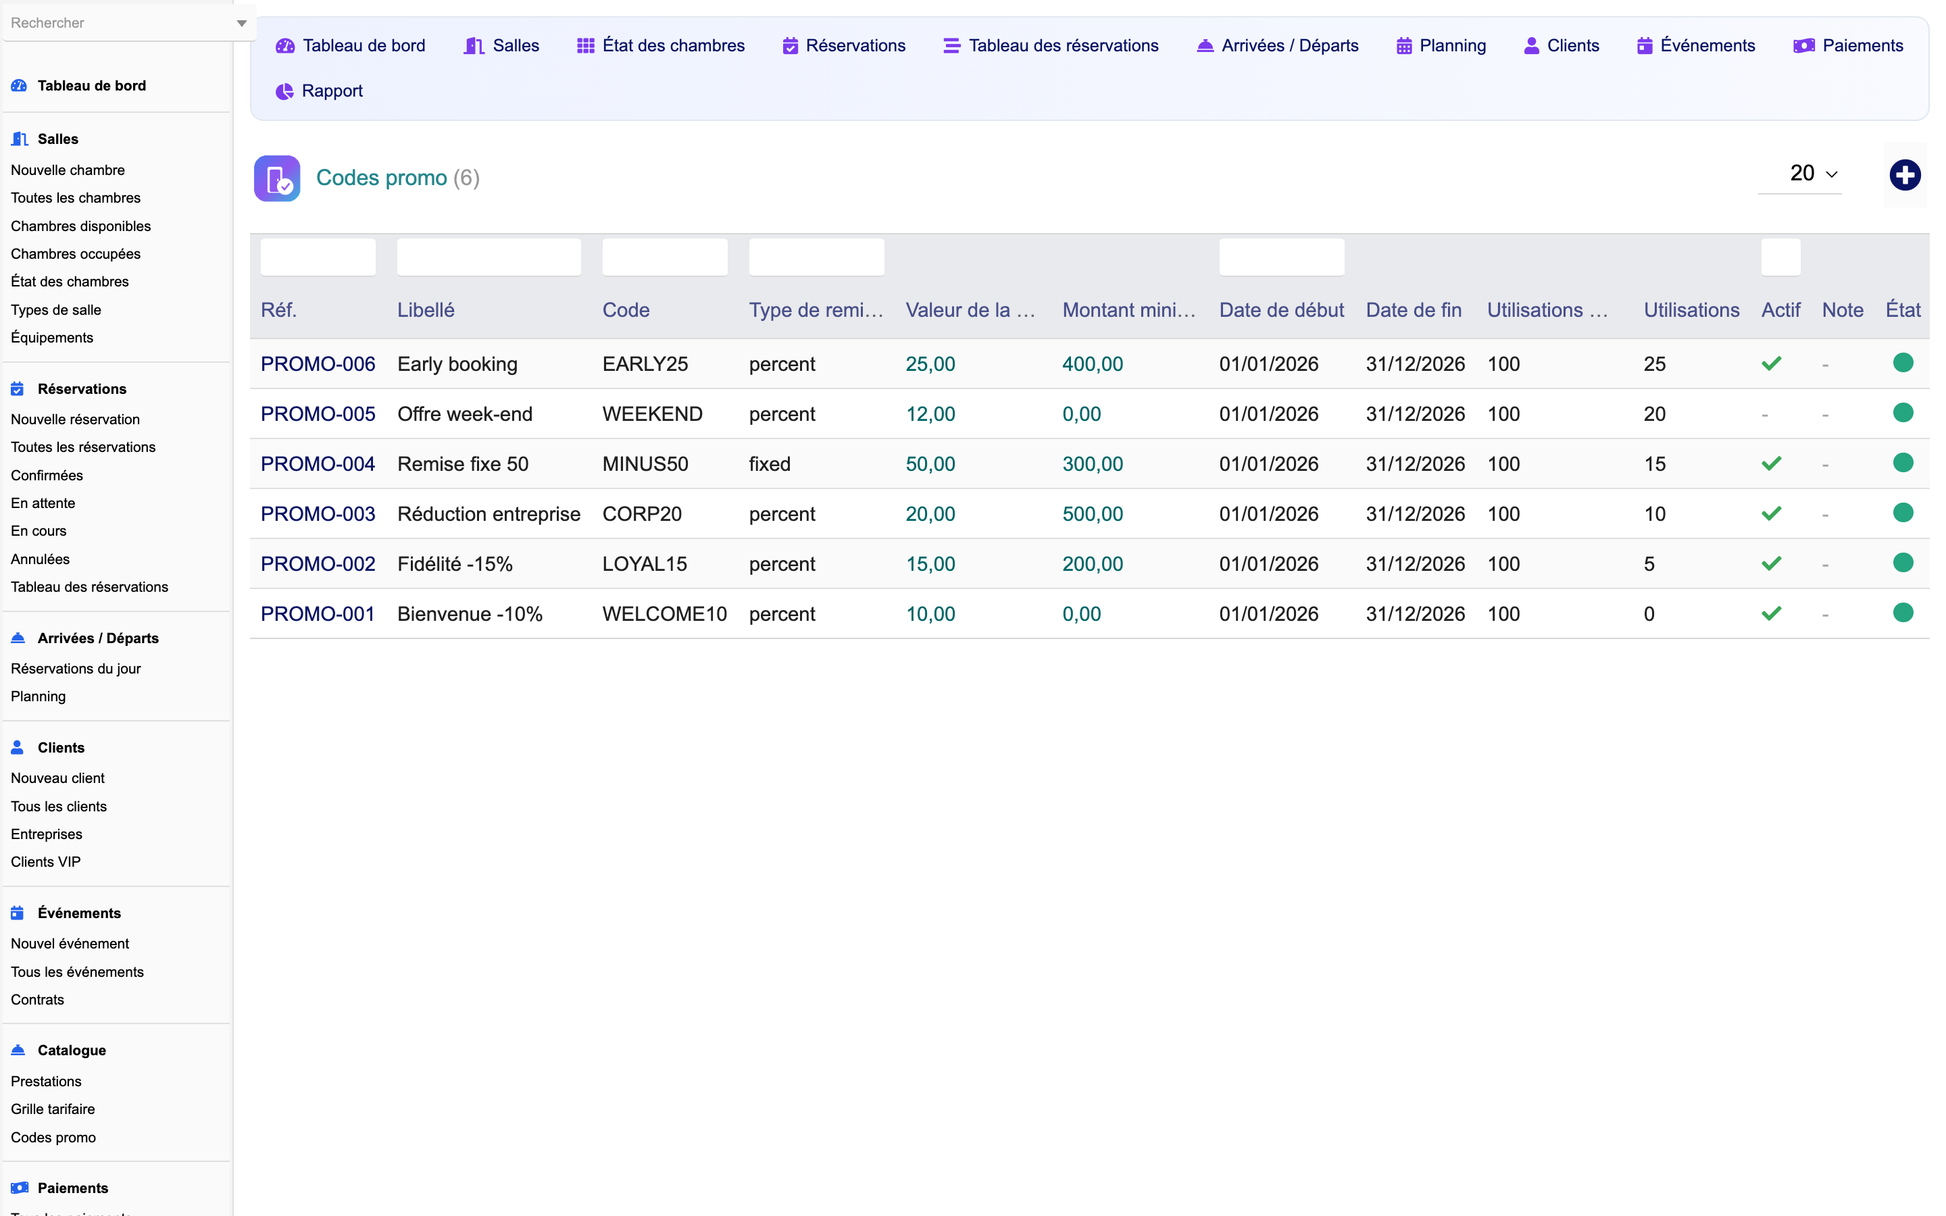Open promo code PROMO-001 link
The width and height of the screenshot is (1946, 1216).
pyautogui.click(x=318, y=614)
